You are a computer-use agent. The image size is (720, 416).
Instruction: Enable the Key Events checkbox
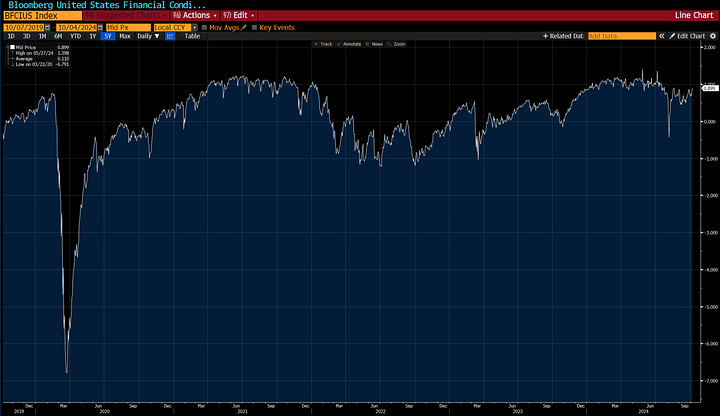point(254,28)
